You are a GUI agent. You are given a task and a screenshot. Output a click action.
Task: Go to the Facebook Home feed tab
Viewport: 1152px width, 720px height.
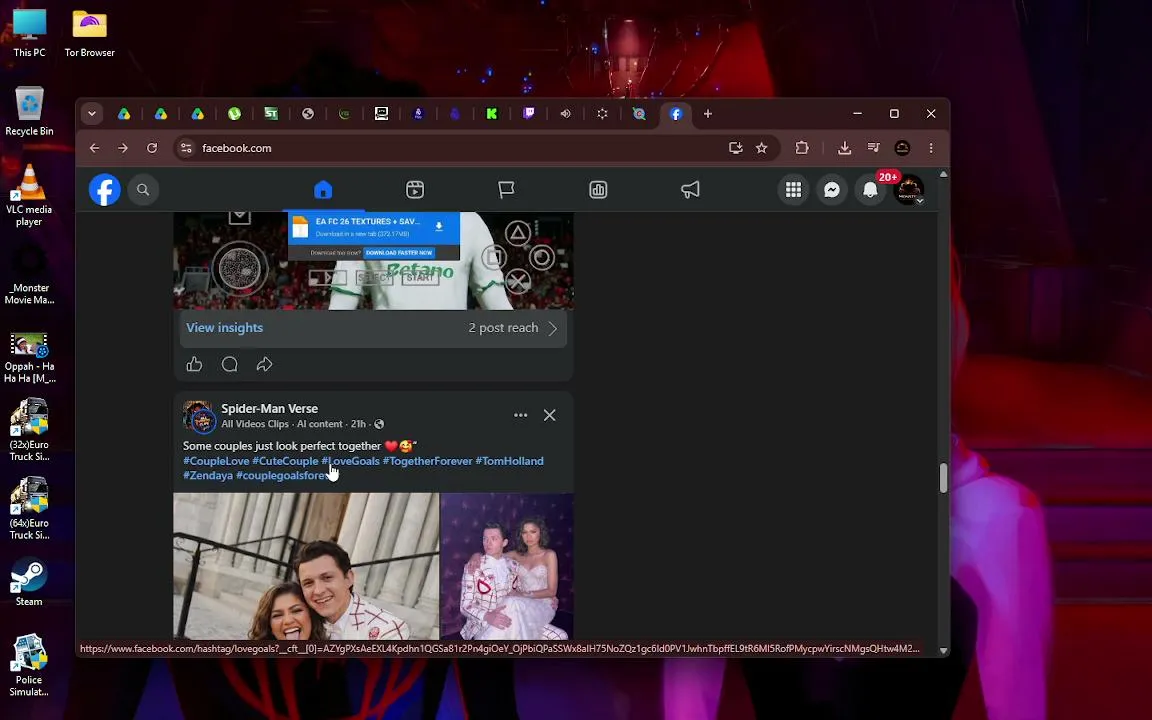(323, 190)
